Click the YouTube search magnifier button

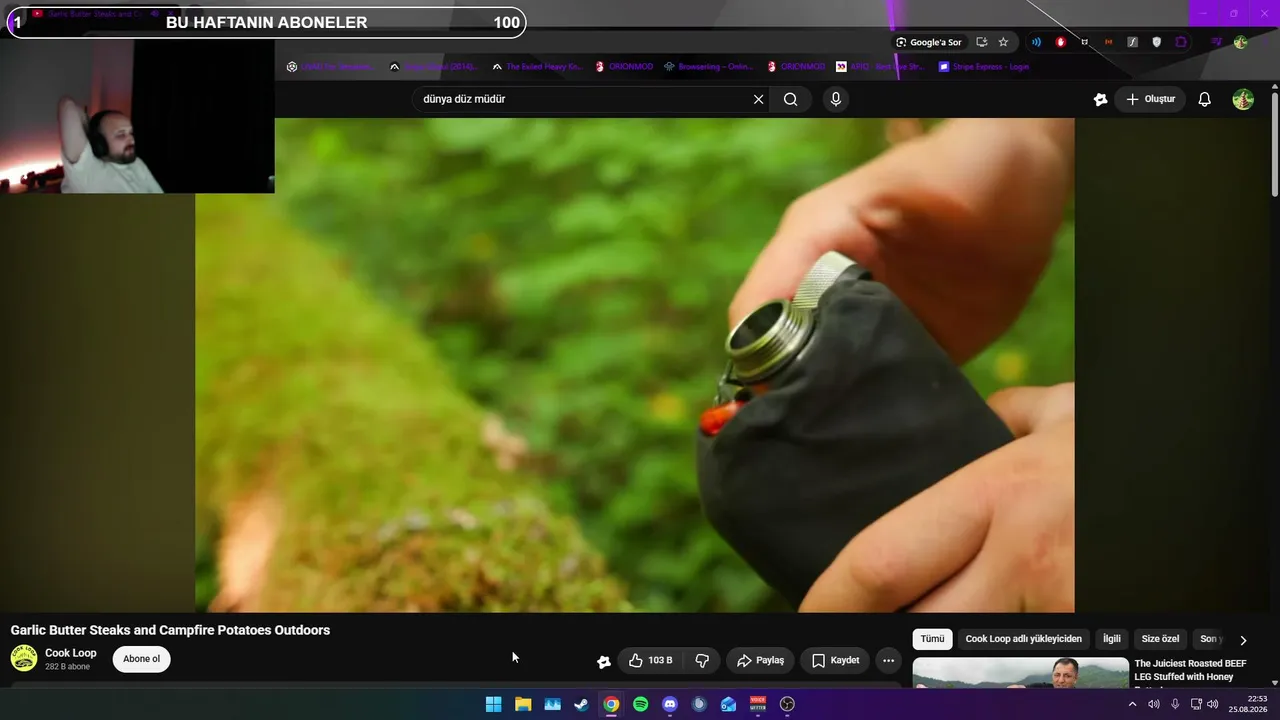click(x=790, y=99)
